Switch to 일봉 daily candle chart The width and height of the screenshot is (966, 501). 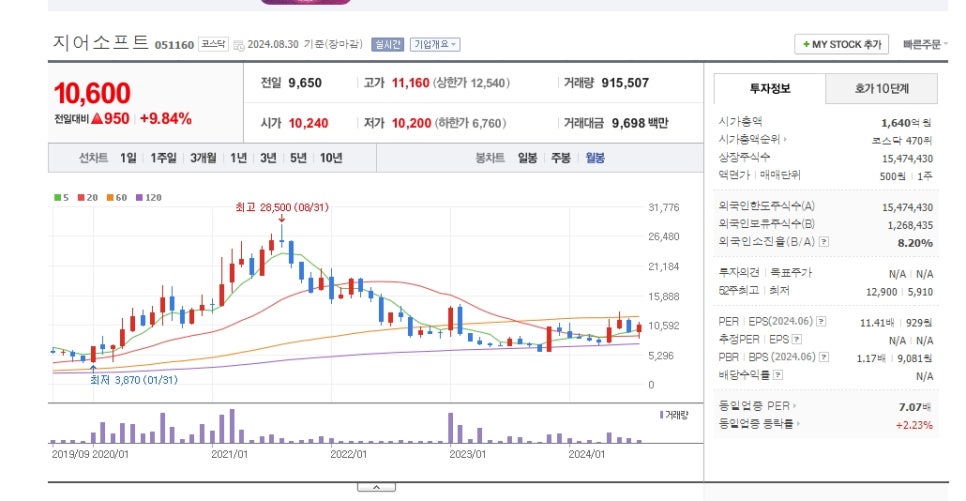pos(527,158)
